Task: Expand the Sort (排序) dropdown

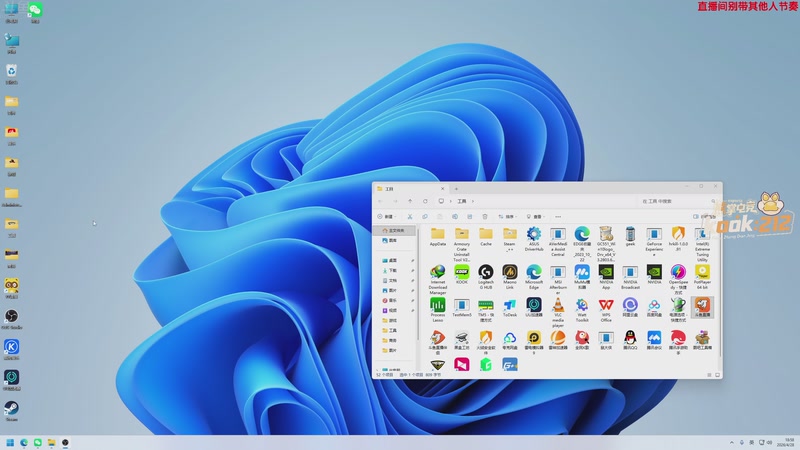Action: tap(507, 216)
